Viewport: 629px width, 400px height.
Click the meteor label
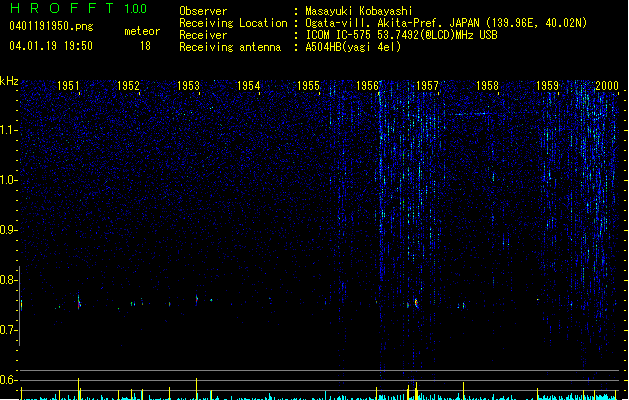coord(142,31)
